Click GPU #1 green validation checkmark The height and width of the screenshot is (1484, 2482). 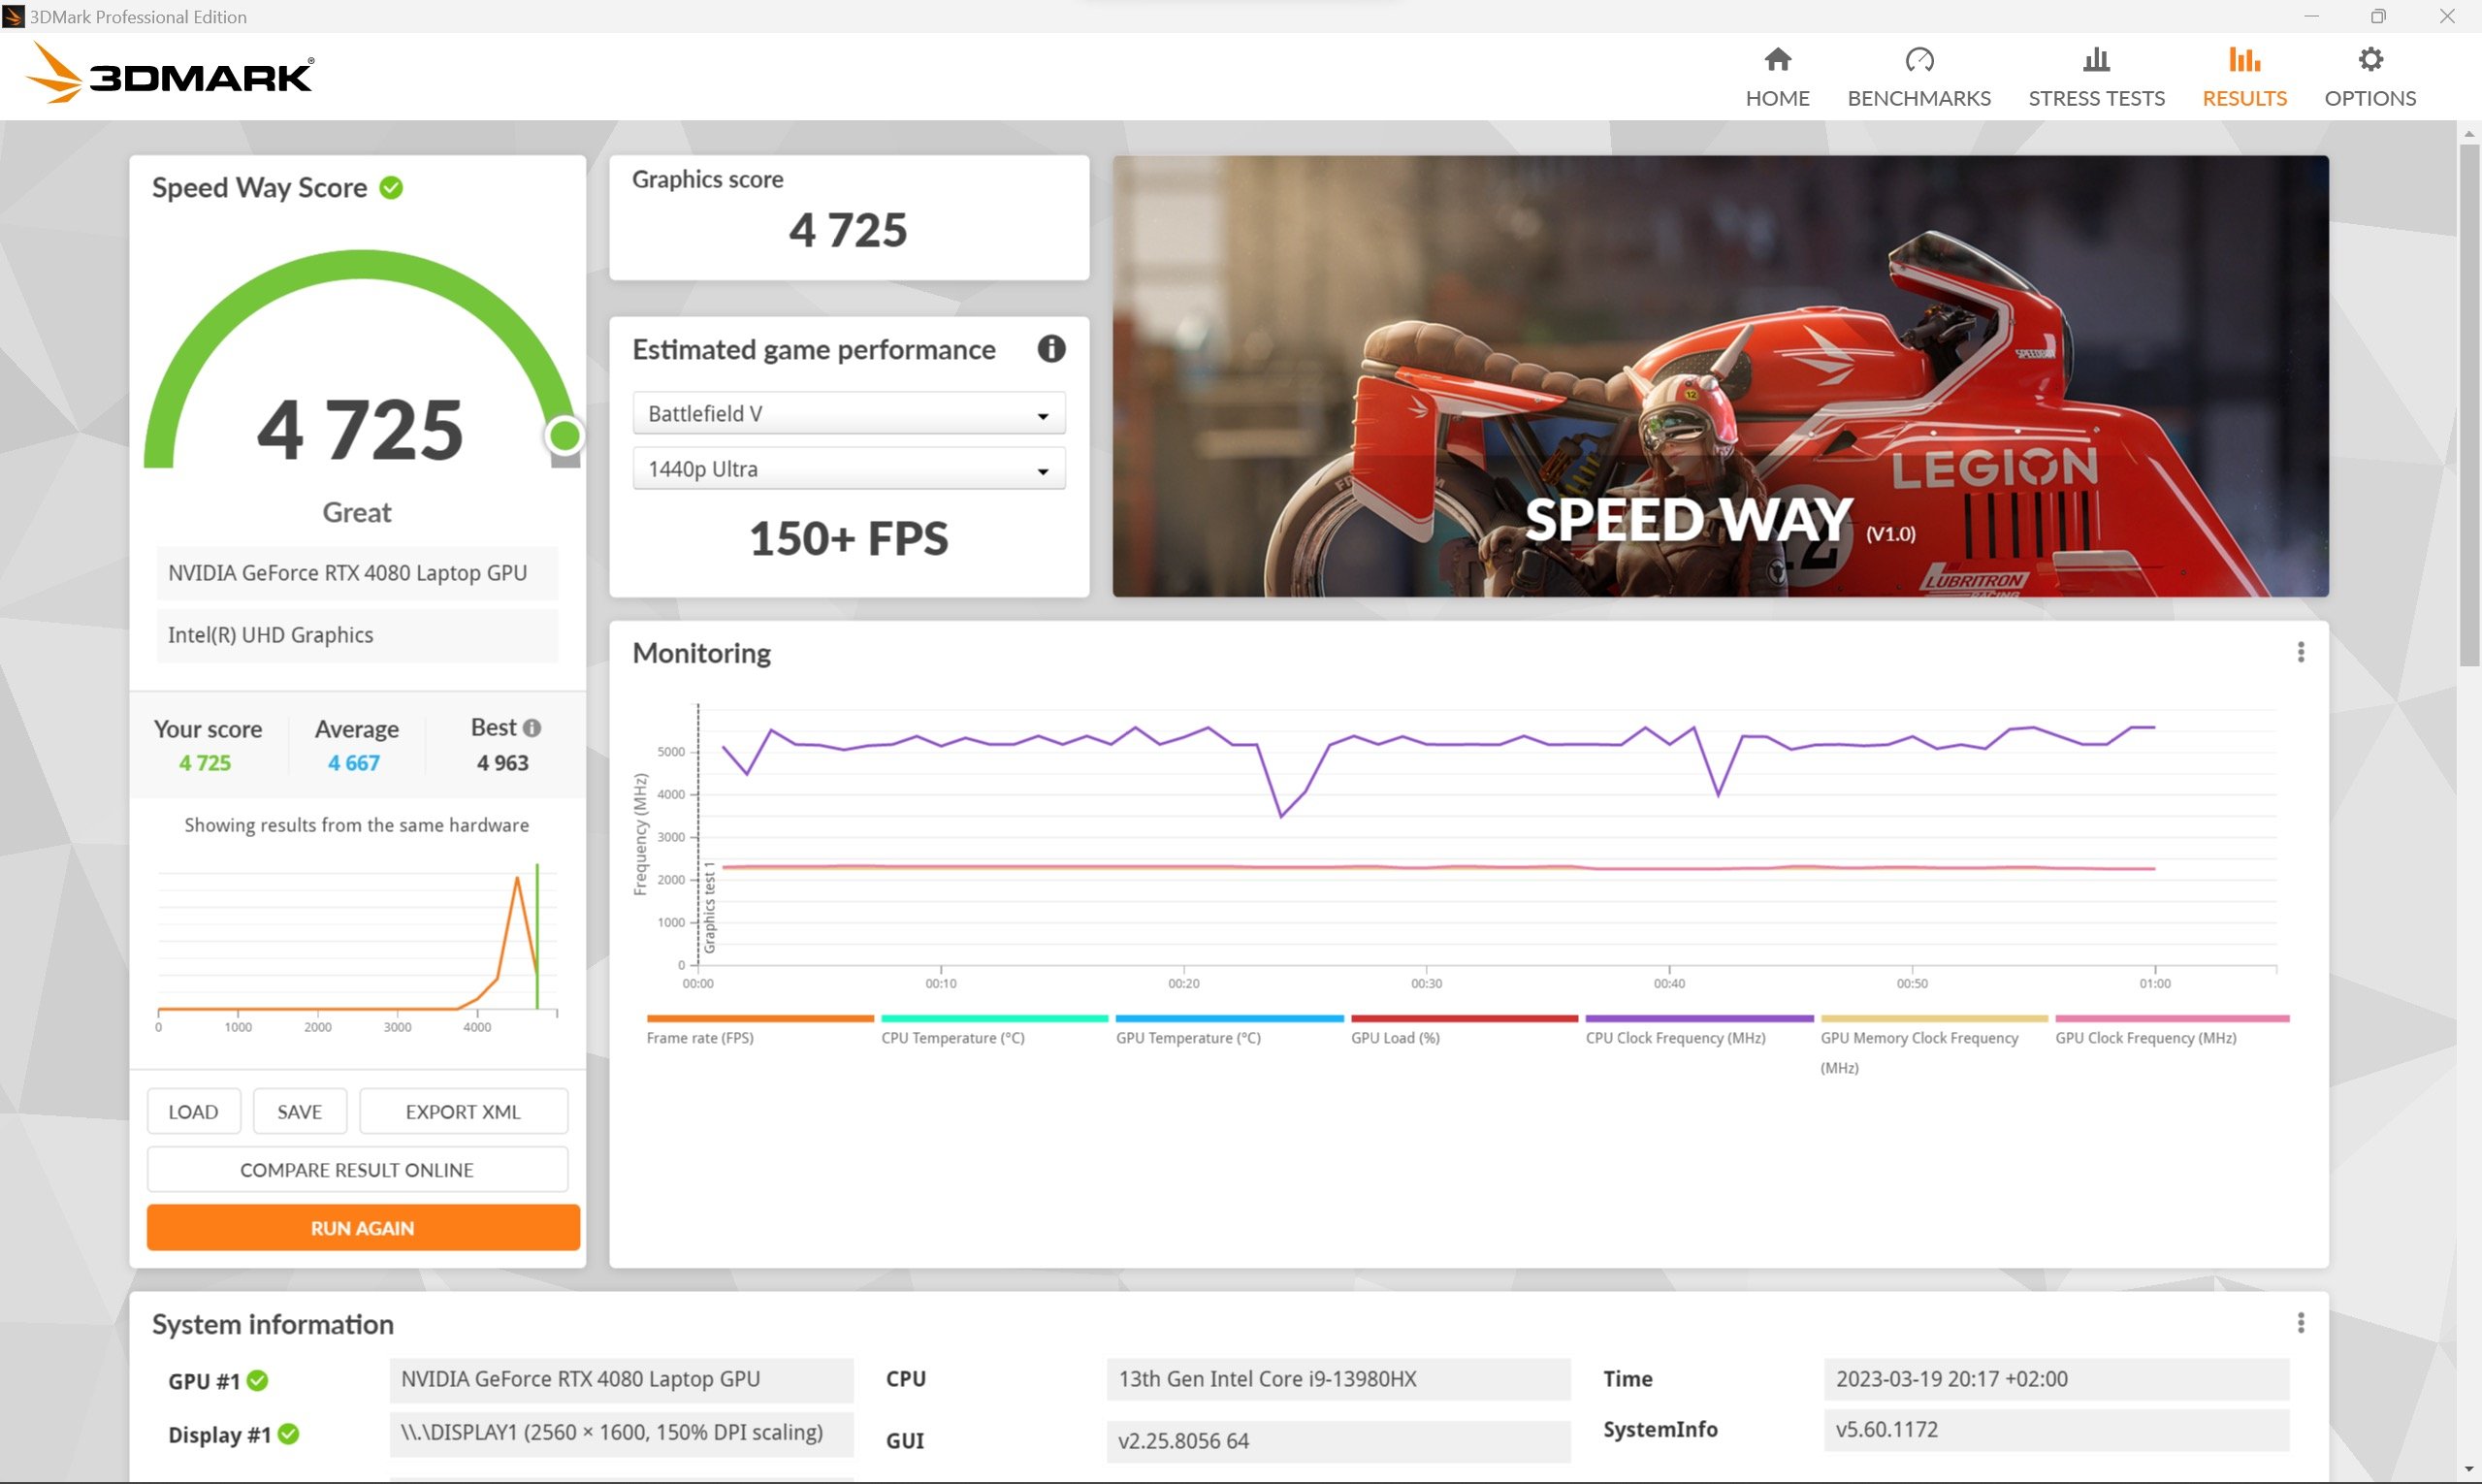pos(257,1380)
